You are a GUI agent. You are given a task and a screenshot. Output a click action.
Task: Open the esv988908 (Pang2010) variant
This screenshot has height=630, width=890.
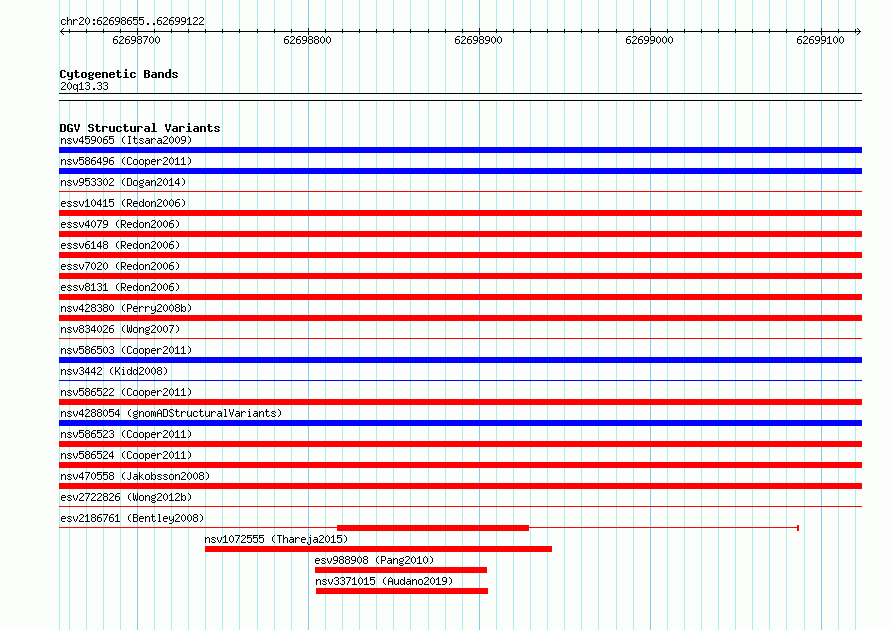(x=374, y=560)
